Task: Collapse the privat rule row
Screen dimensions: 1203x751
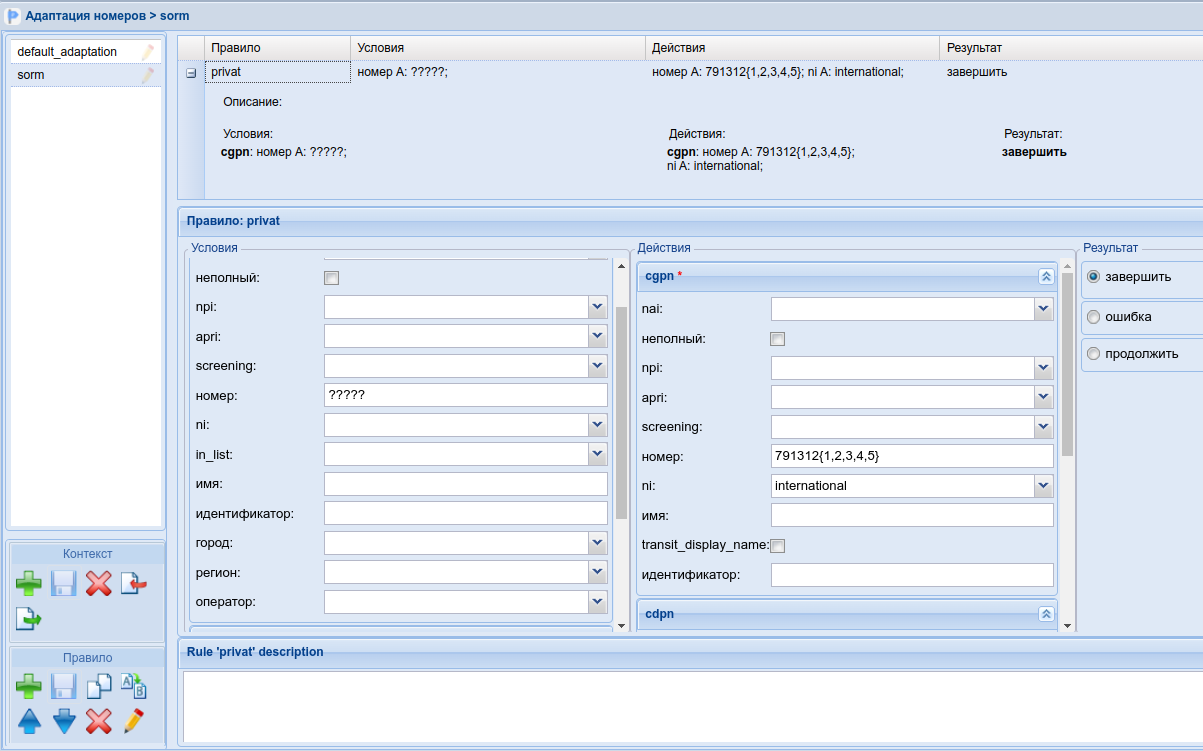Action: point(191,73)
